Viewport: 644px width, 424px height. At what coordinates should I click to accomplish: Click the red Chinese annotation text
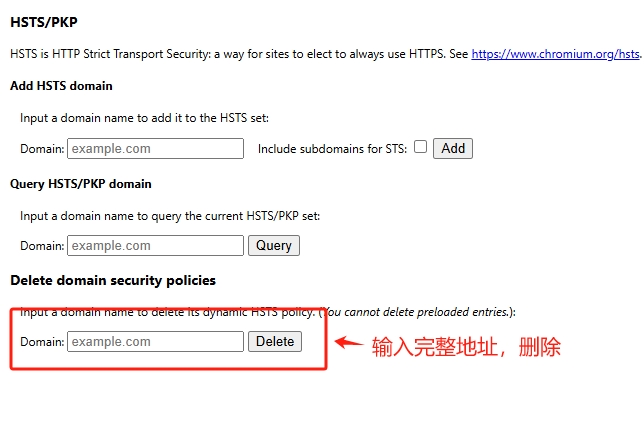click(x=466, y=347)
